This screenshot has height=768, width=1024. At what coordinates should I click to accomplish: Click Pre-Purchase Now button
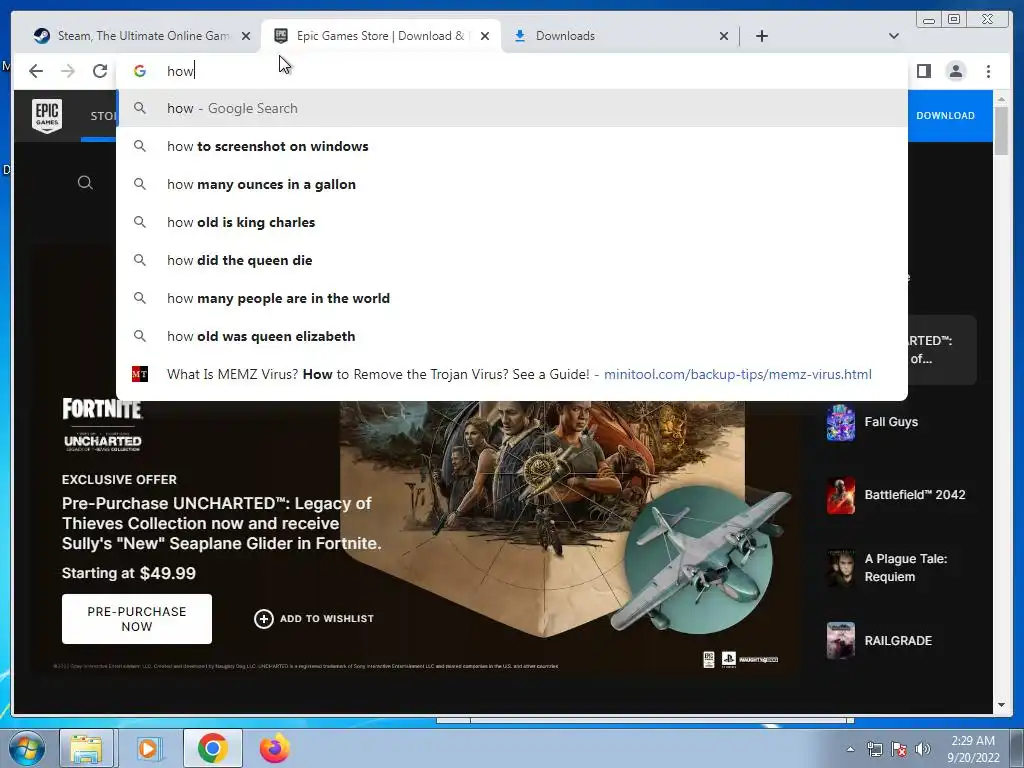[x=136, y=618]
